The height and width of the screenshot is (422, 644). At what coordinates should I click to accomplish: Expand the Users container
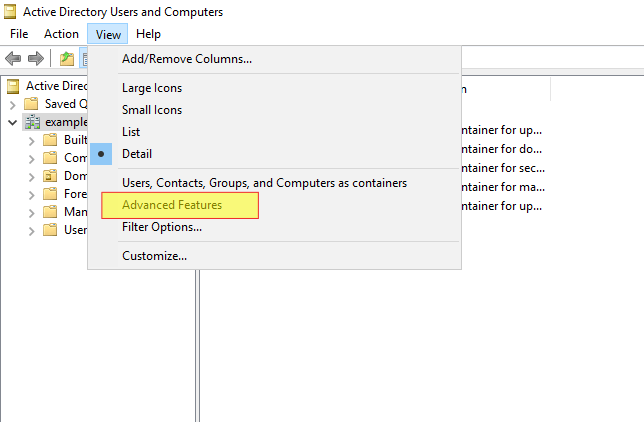(x=32, y=231)
